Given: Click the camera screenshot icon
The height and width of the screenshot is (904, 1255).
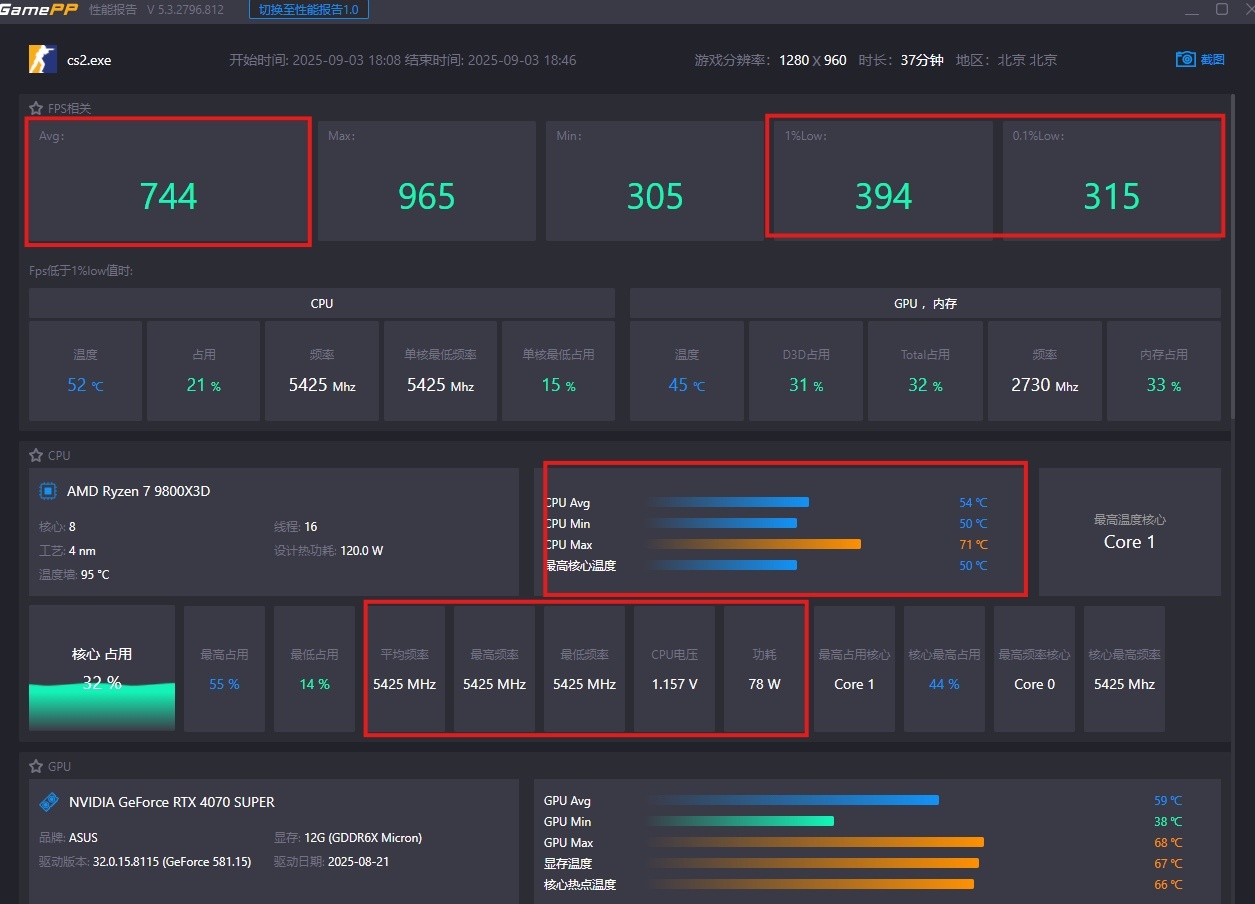Looking at the screenshot, I should pos(1185,59).
